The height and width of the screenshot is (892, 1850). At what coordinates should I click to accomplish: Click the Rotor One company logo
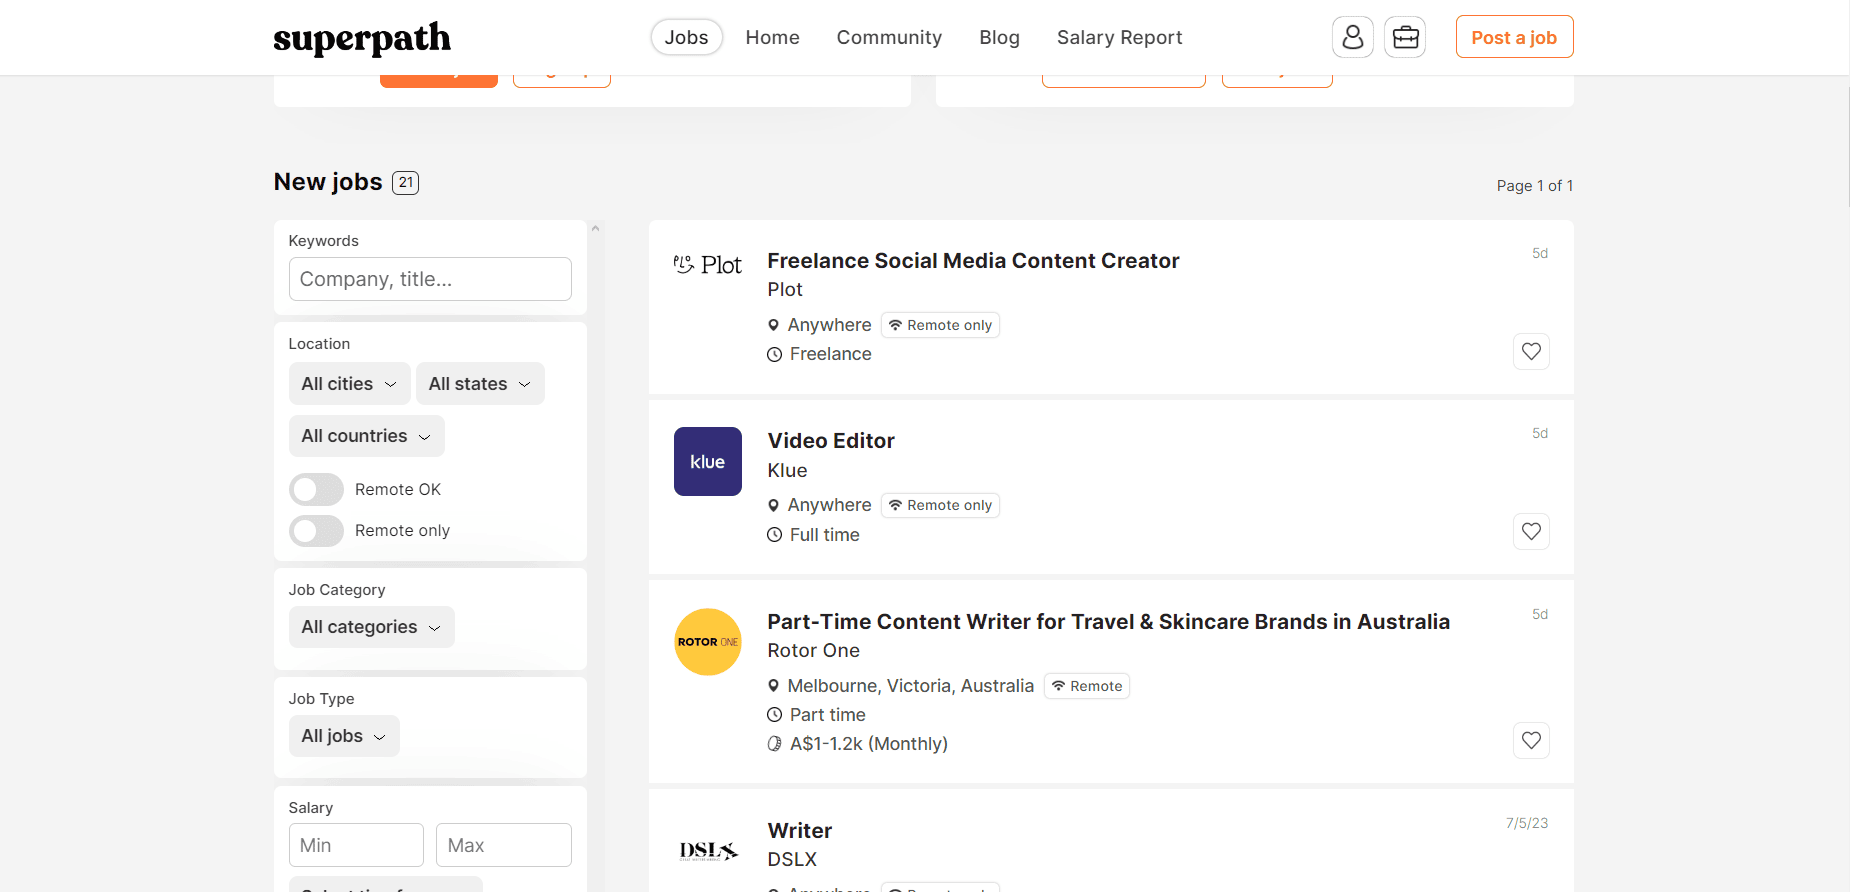[708, 642]
